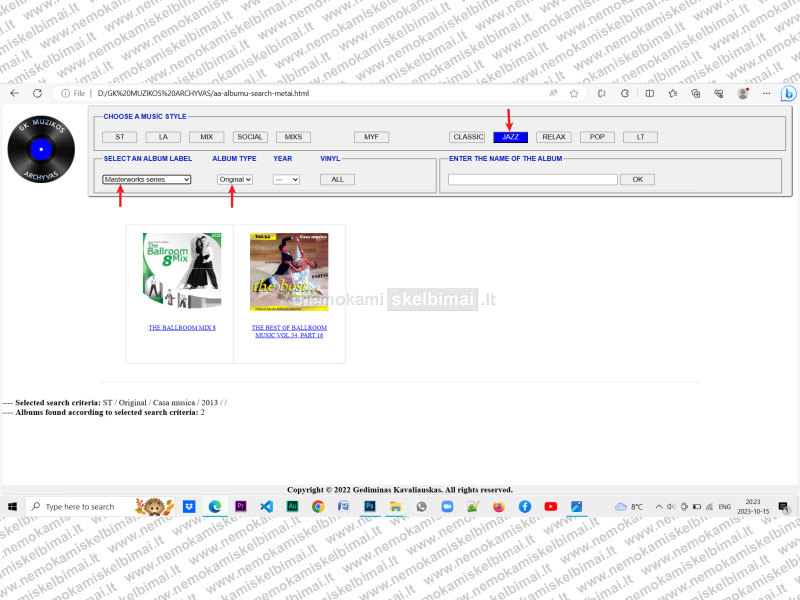Image resolution: width=800 pixels, height=600 pixels.
Task: Show hidden system tray icons chevron
Action: 659,507
